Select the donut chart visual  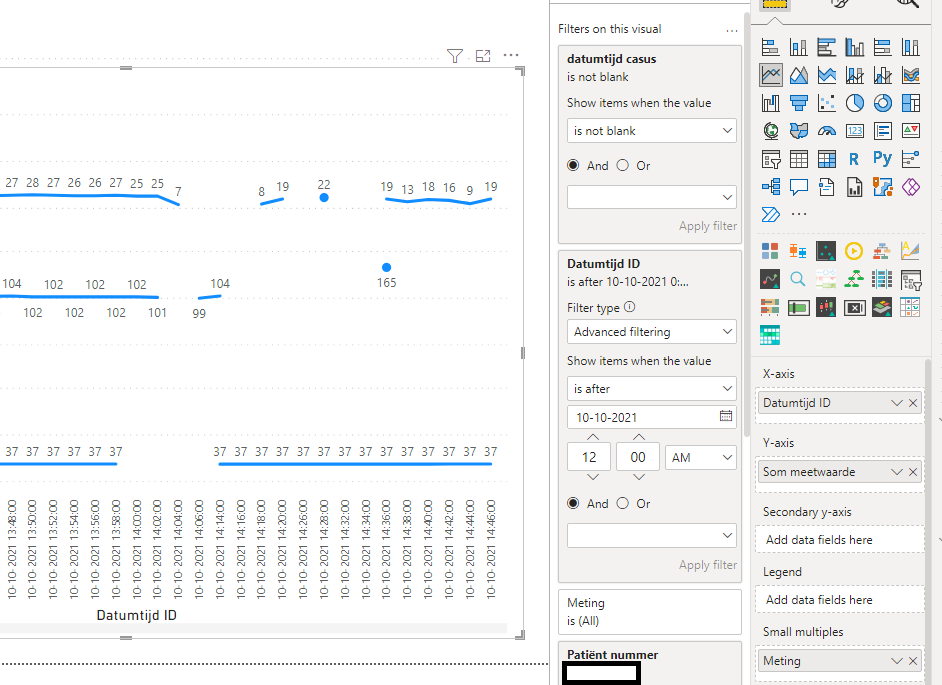[x=883, y=103]
